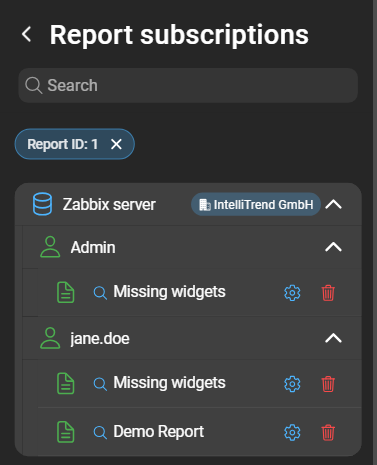The height and width of the screenshot is (465, 377).
Task: Delete Admin's Missing widgets subscription
Action: [x=328, y=293]
